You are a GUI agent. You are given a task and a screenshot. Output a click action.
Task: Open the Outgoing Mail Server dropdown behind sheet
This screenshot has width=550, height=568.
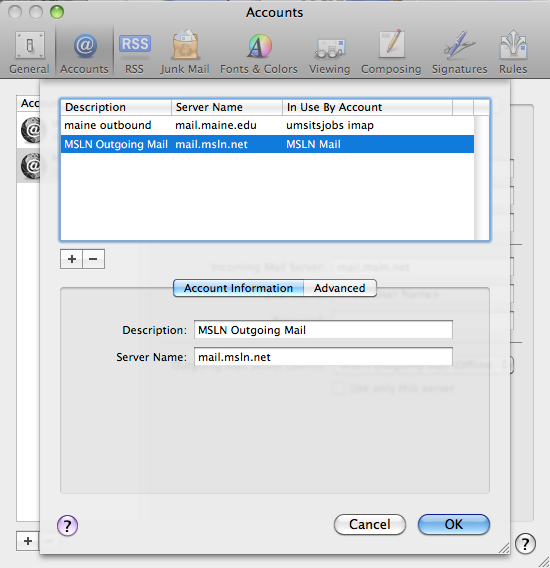click(x=423, y=365)
